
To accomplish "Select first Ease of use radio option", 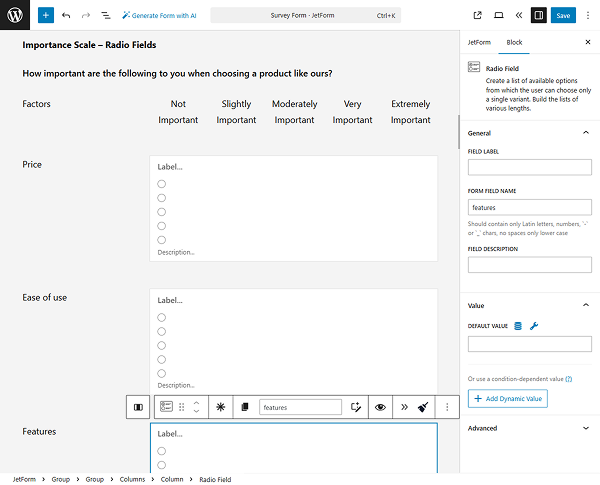I will 161,317.
